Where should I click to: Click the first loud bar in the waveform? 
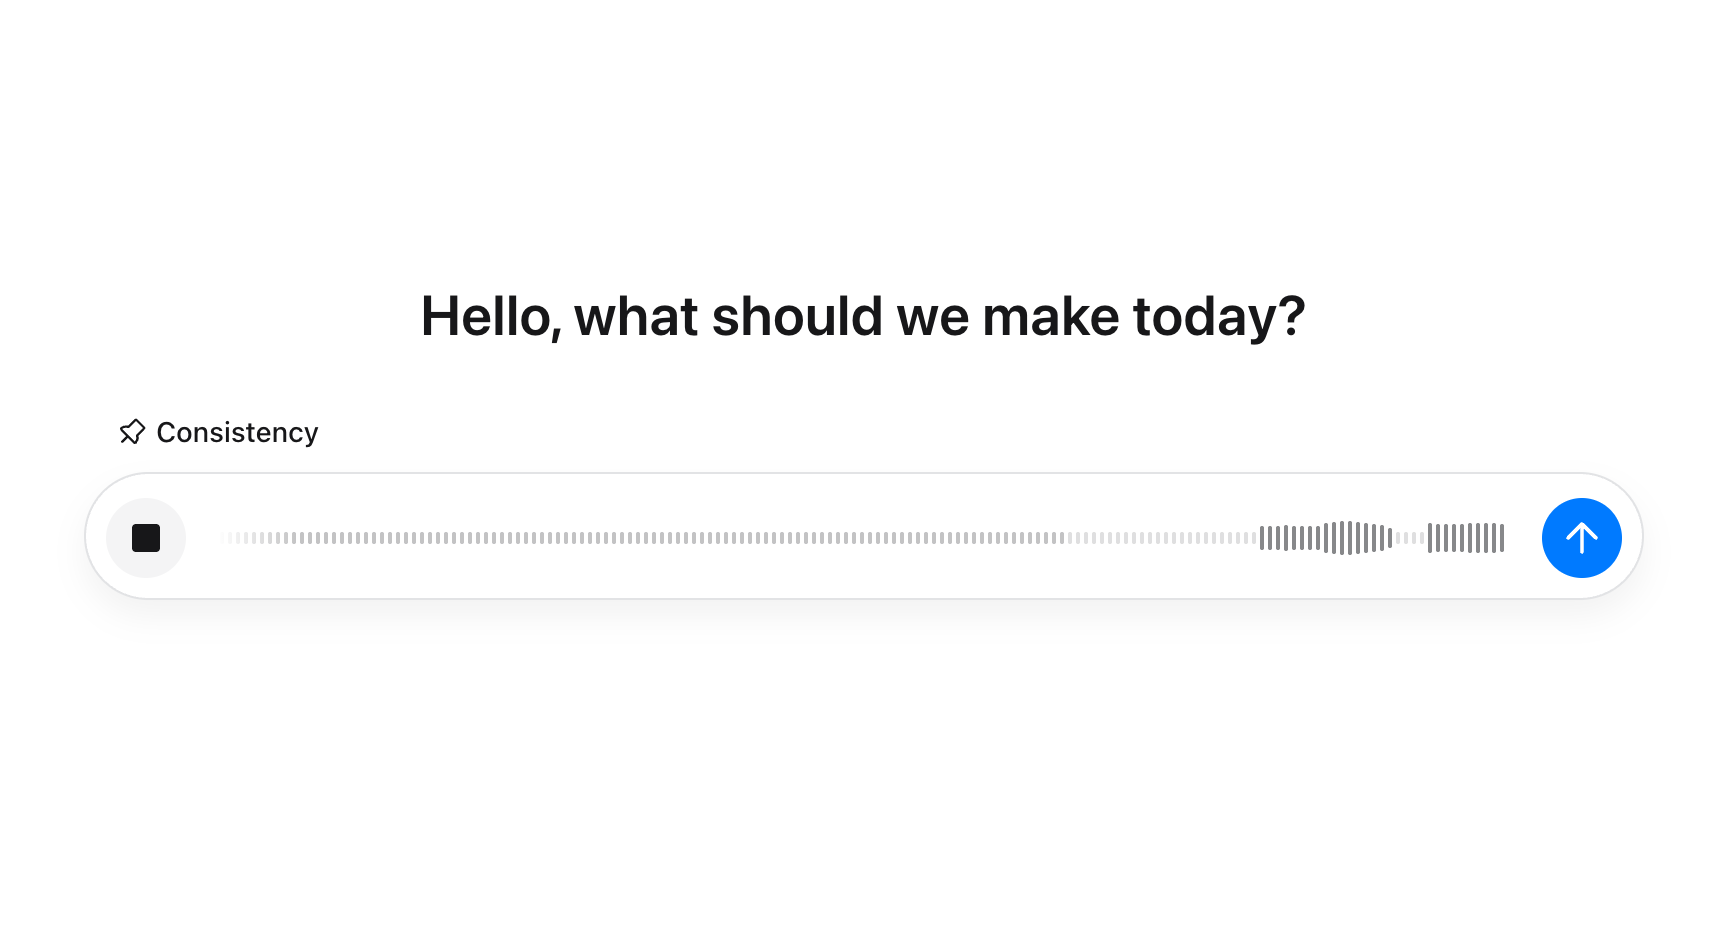point(1262,538)
